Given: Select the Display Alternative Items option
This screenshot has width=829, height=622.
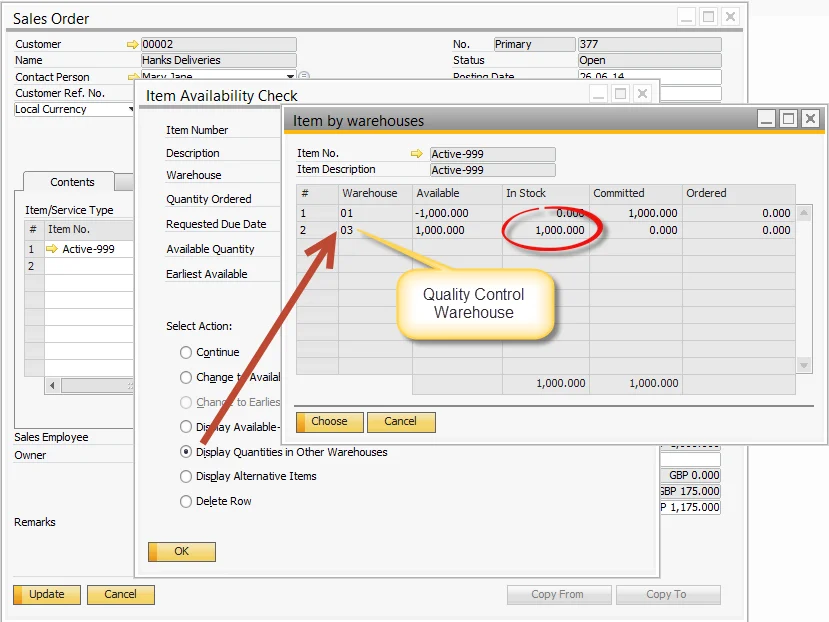Looking at the screenshot, I should [186, 476].
